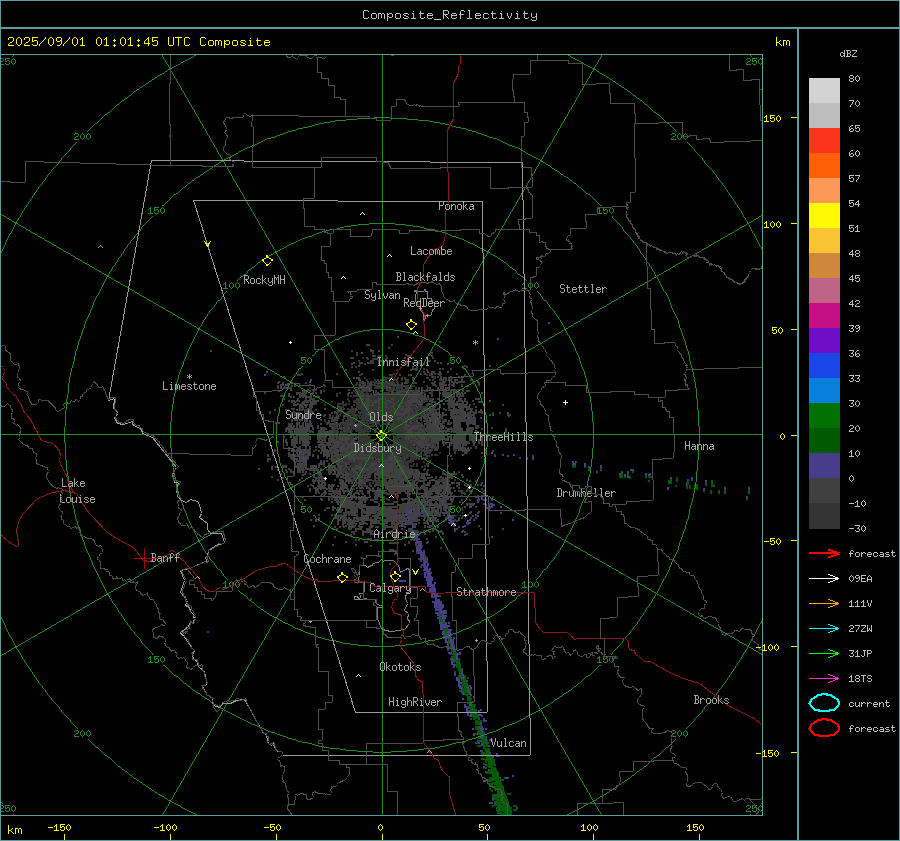Click the red 60-65 dBZ color swatch
The height and width of the screenshot is (841, 900).
pos(824,141)
